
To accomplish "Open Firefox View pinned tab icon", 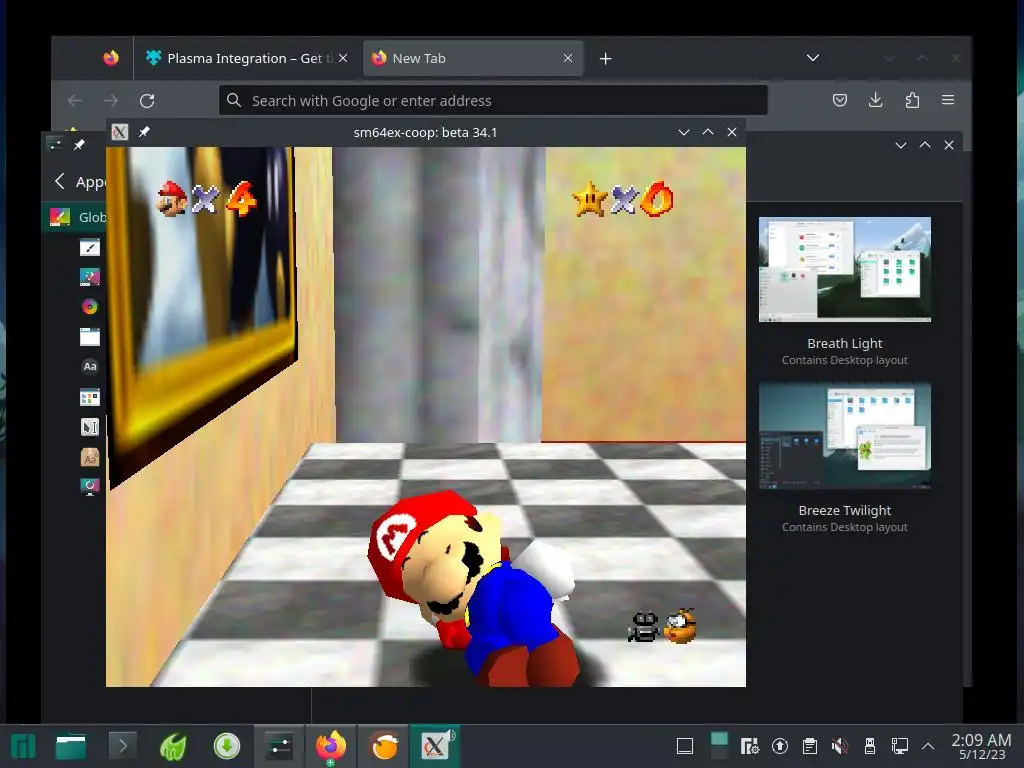I will click(x=111, y=58).
